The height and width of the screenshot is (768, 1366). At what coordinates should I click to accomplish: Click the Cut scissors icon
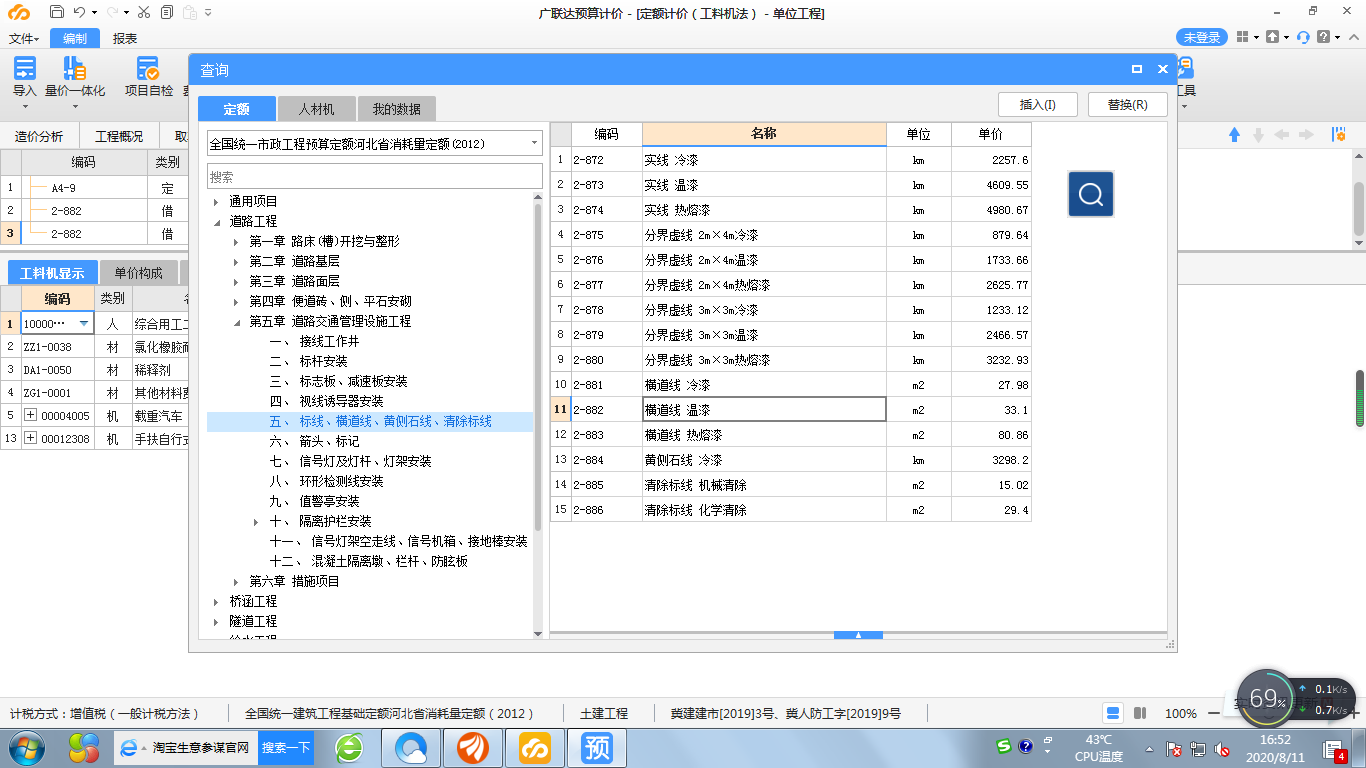click(x=143, y=12)
